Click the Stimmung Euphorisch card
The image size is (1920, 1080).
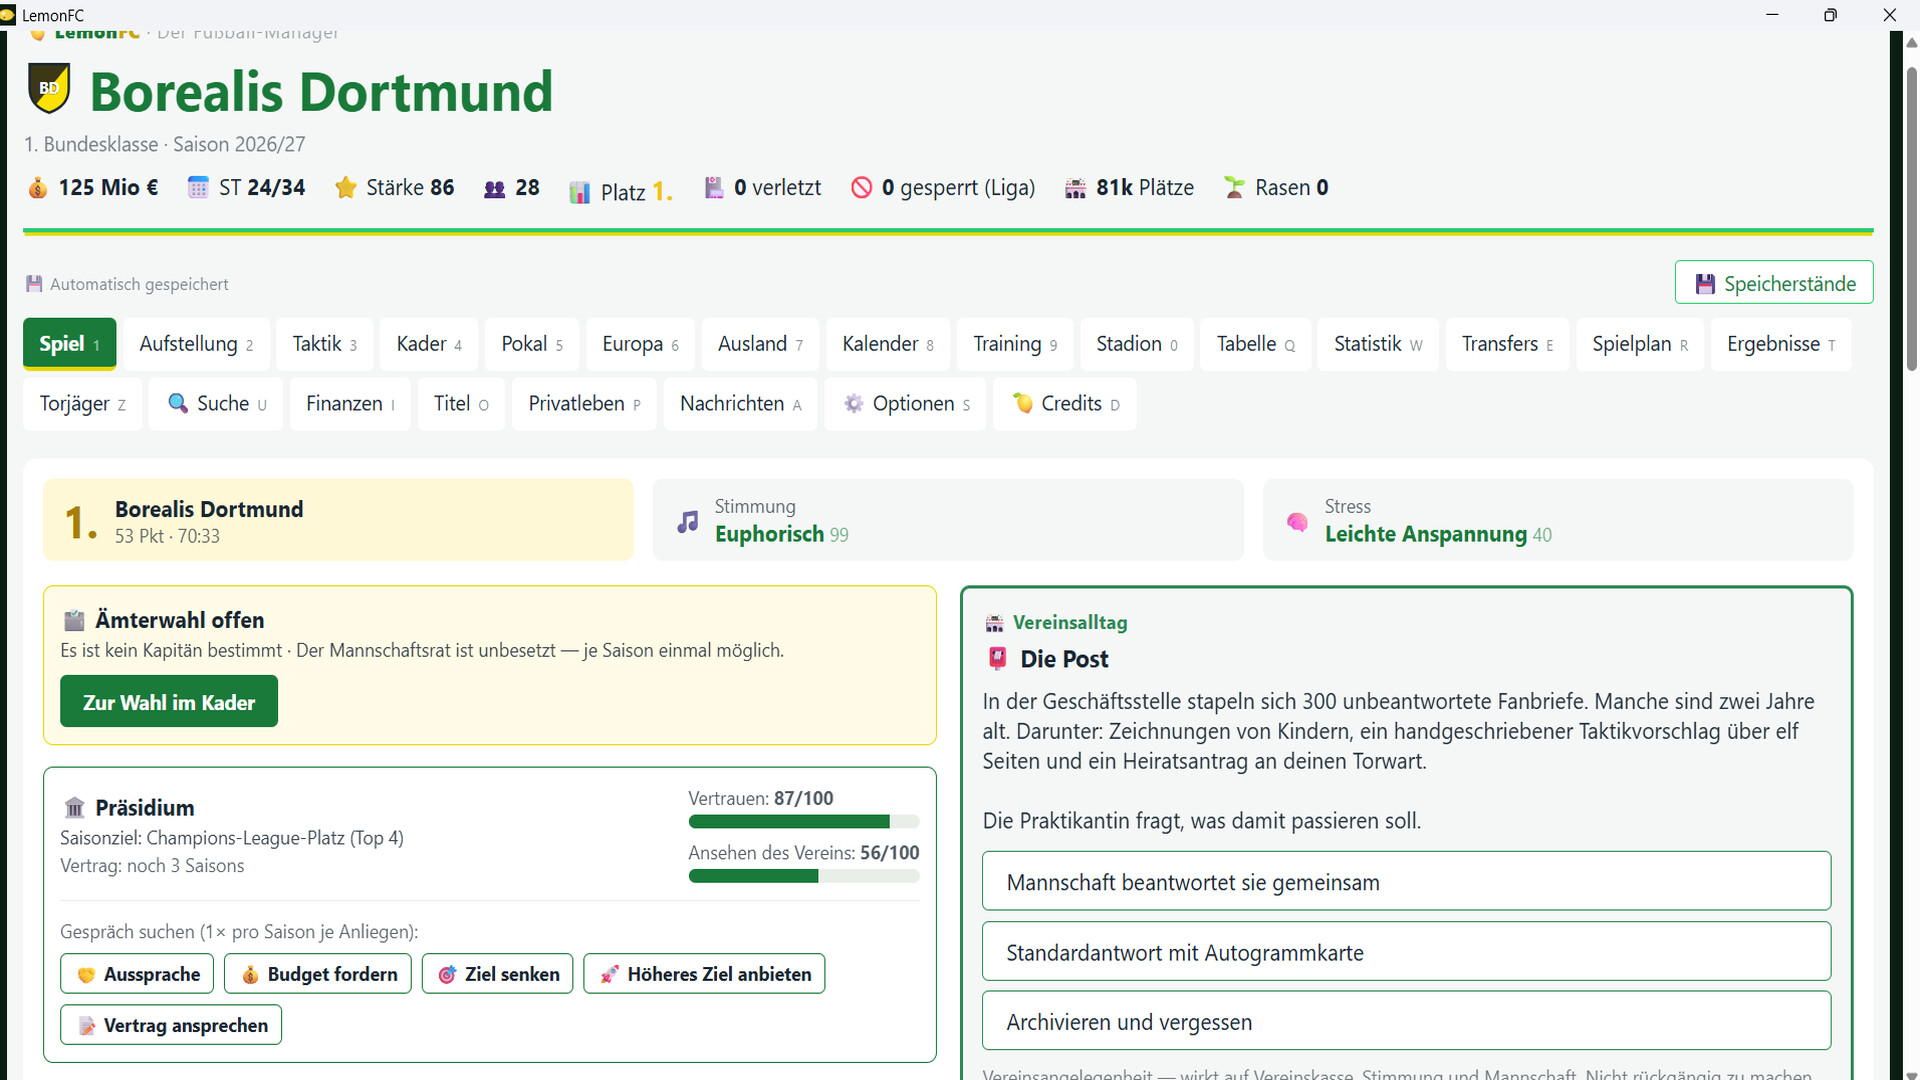948,520
